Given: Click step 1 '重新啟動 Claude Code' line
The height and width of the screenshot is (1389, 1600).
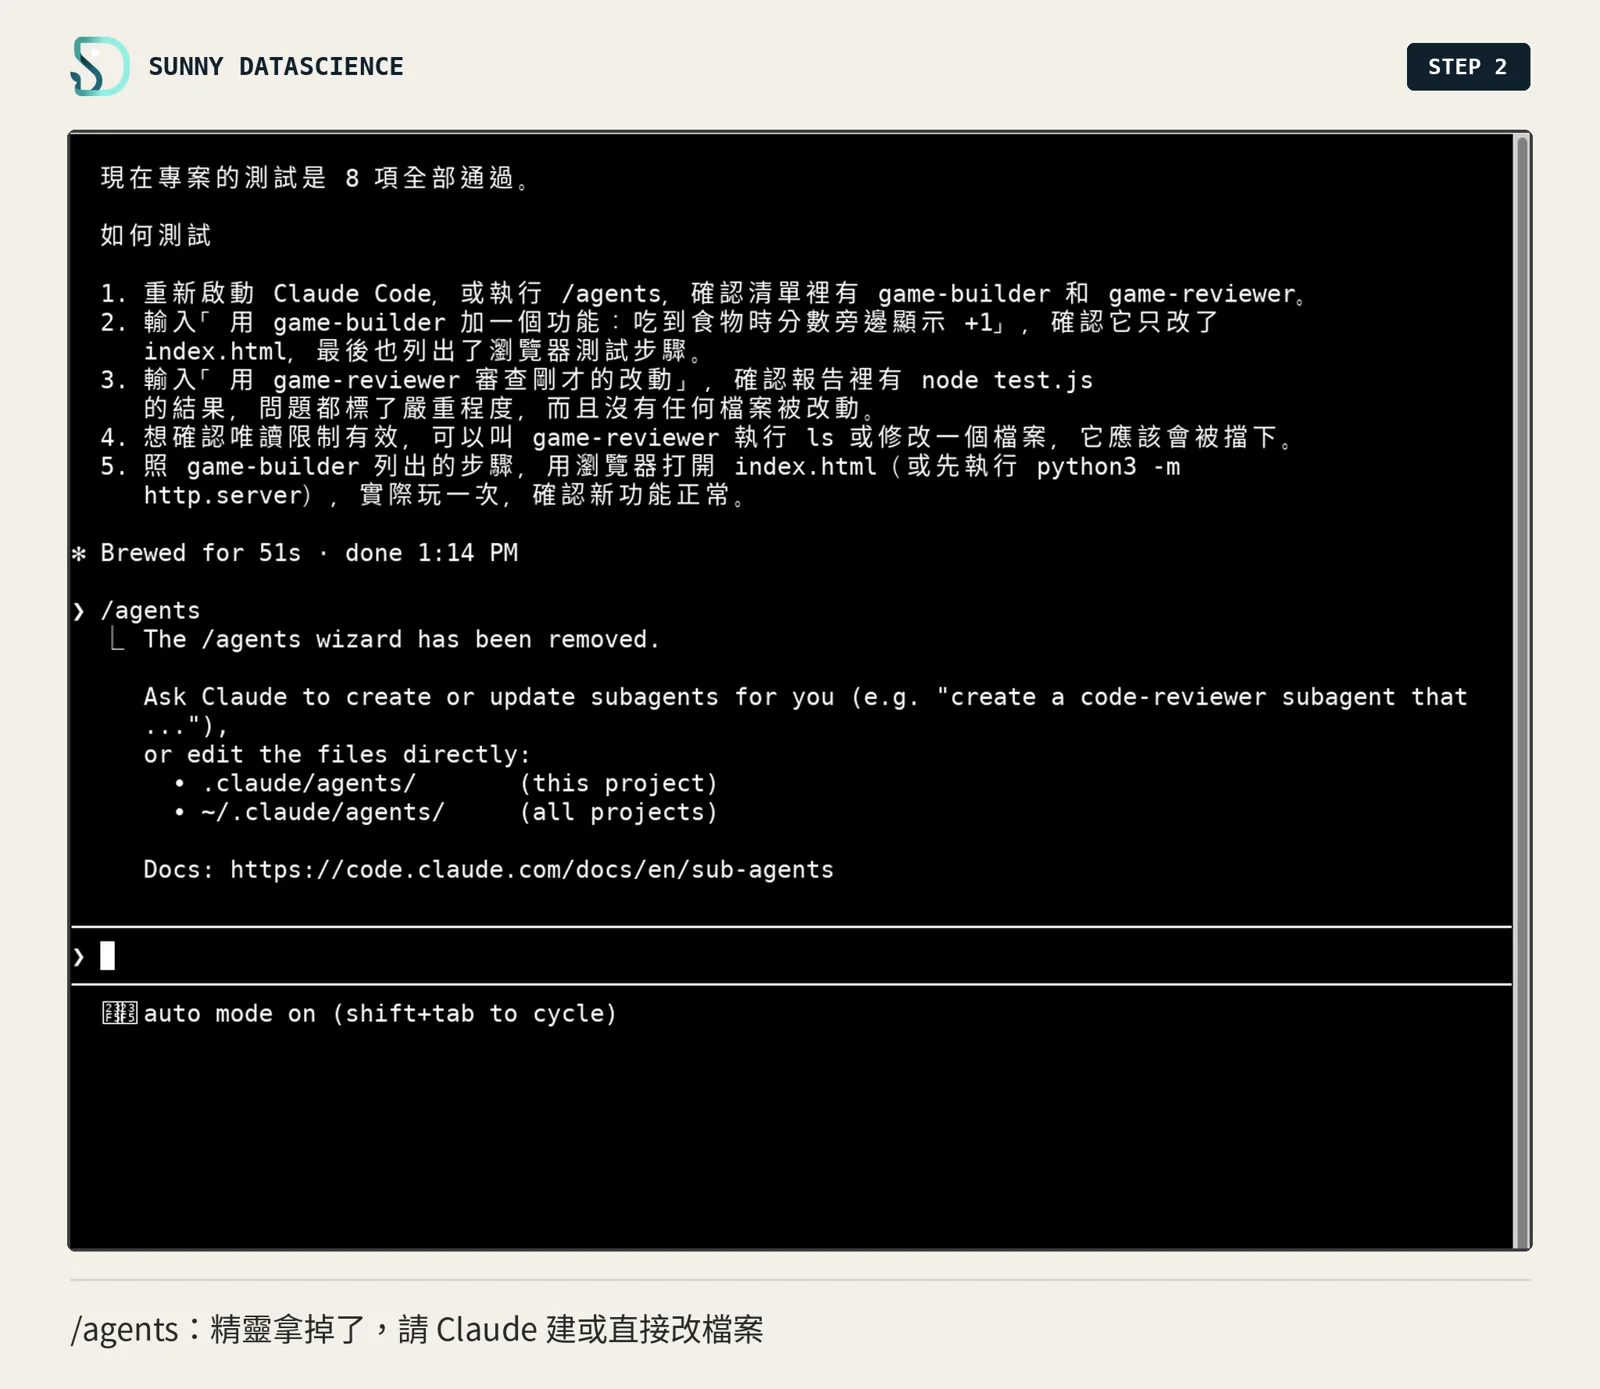Looking at the screenshot, I should pyautogui.click(x=704, y=294).
